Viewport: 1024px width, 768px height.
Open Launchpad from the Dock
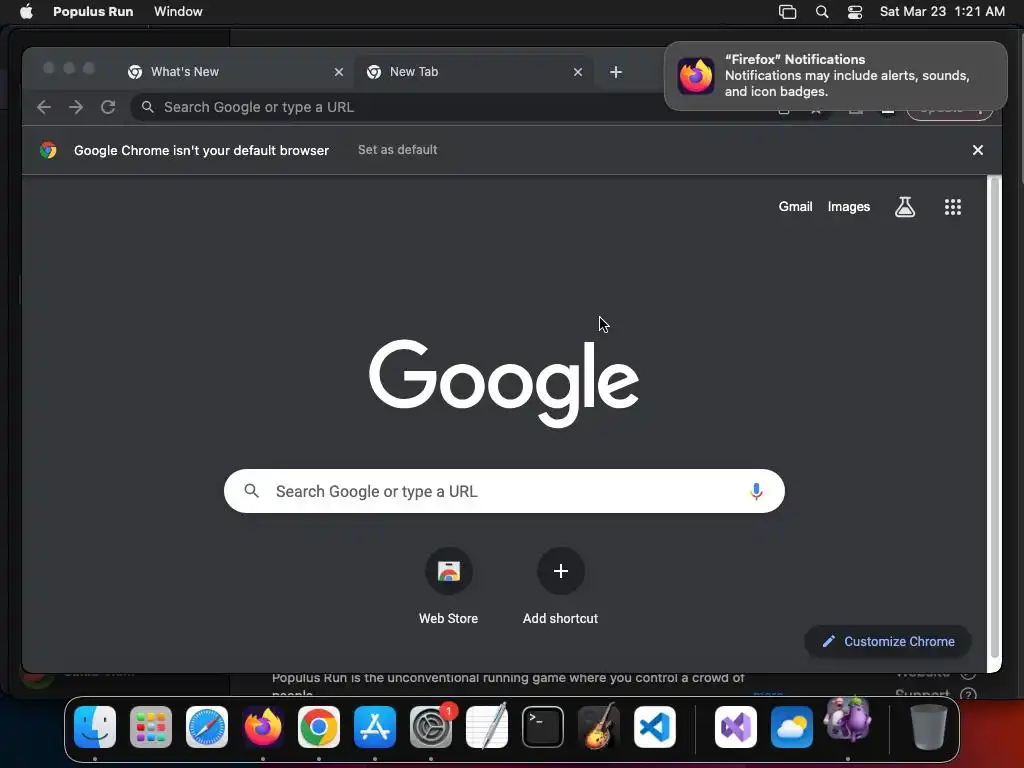(x=151, y=727)
